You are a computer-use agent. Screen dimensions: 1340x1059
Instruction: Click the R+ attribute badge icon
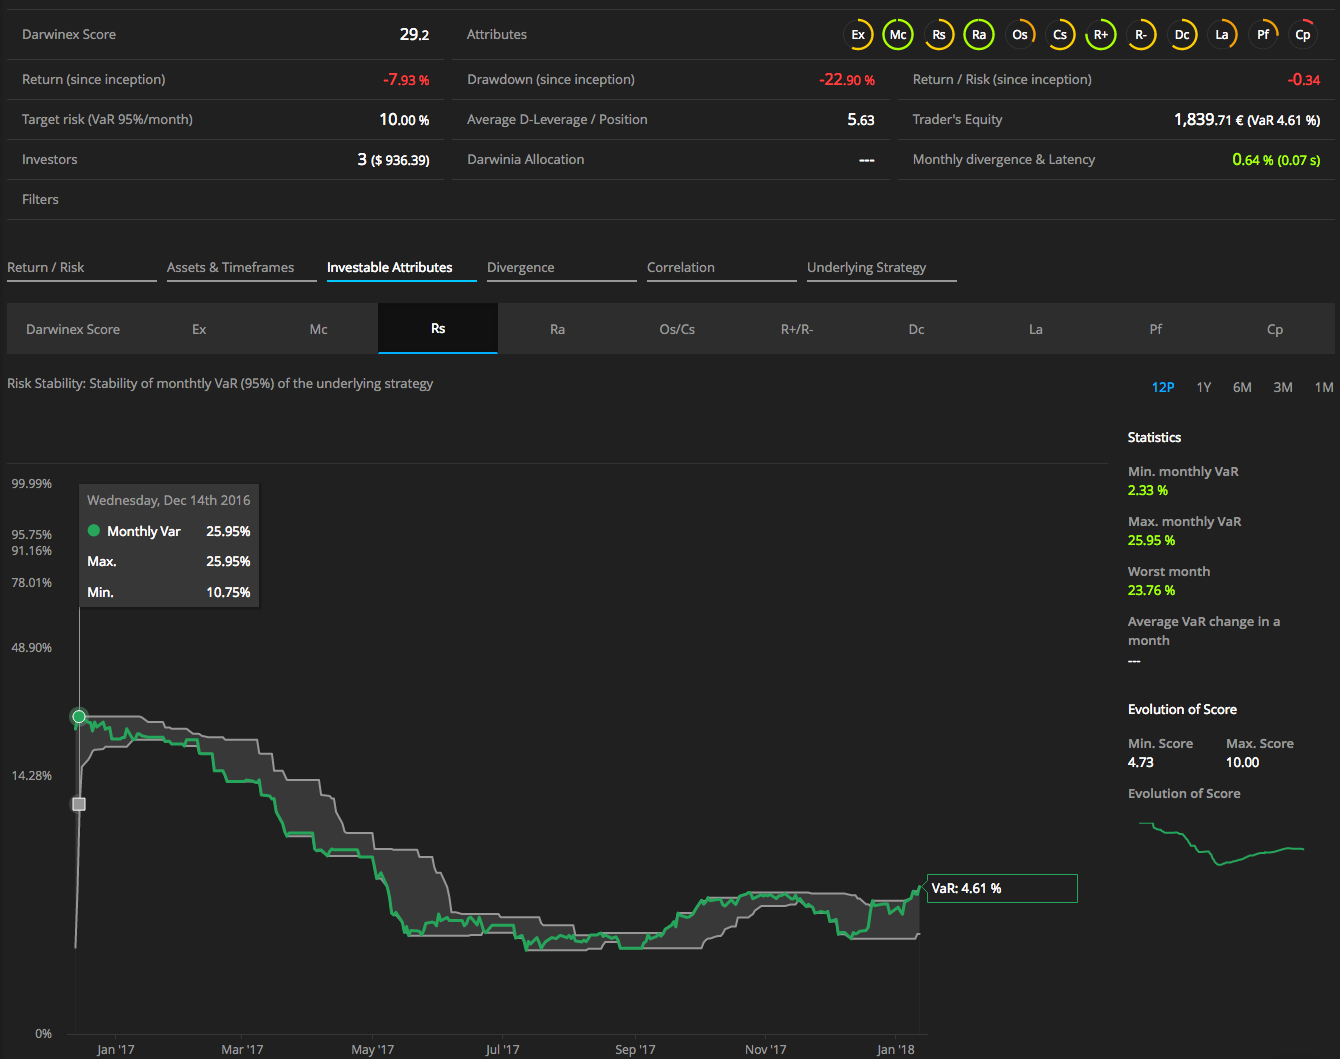point(1101,34)
